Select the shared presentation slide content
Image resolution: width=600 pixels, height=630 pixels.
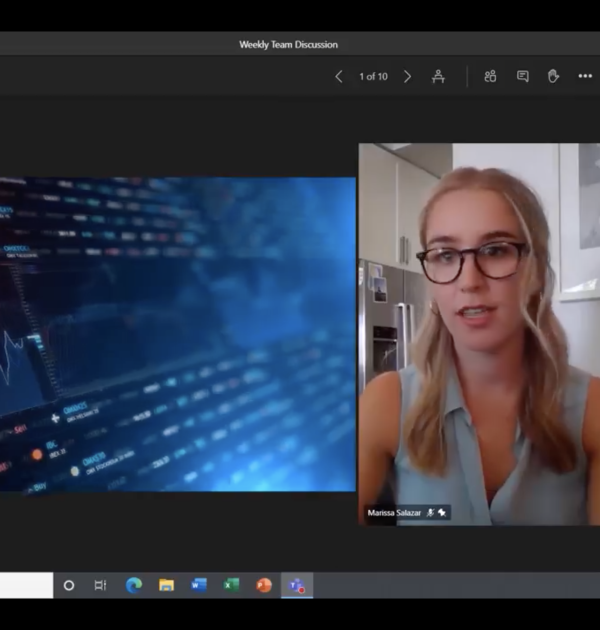[177, 334]
